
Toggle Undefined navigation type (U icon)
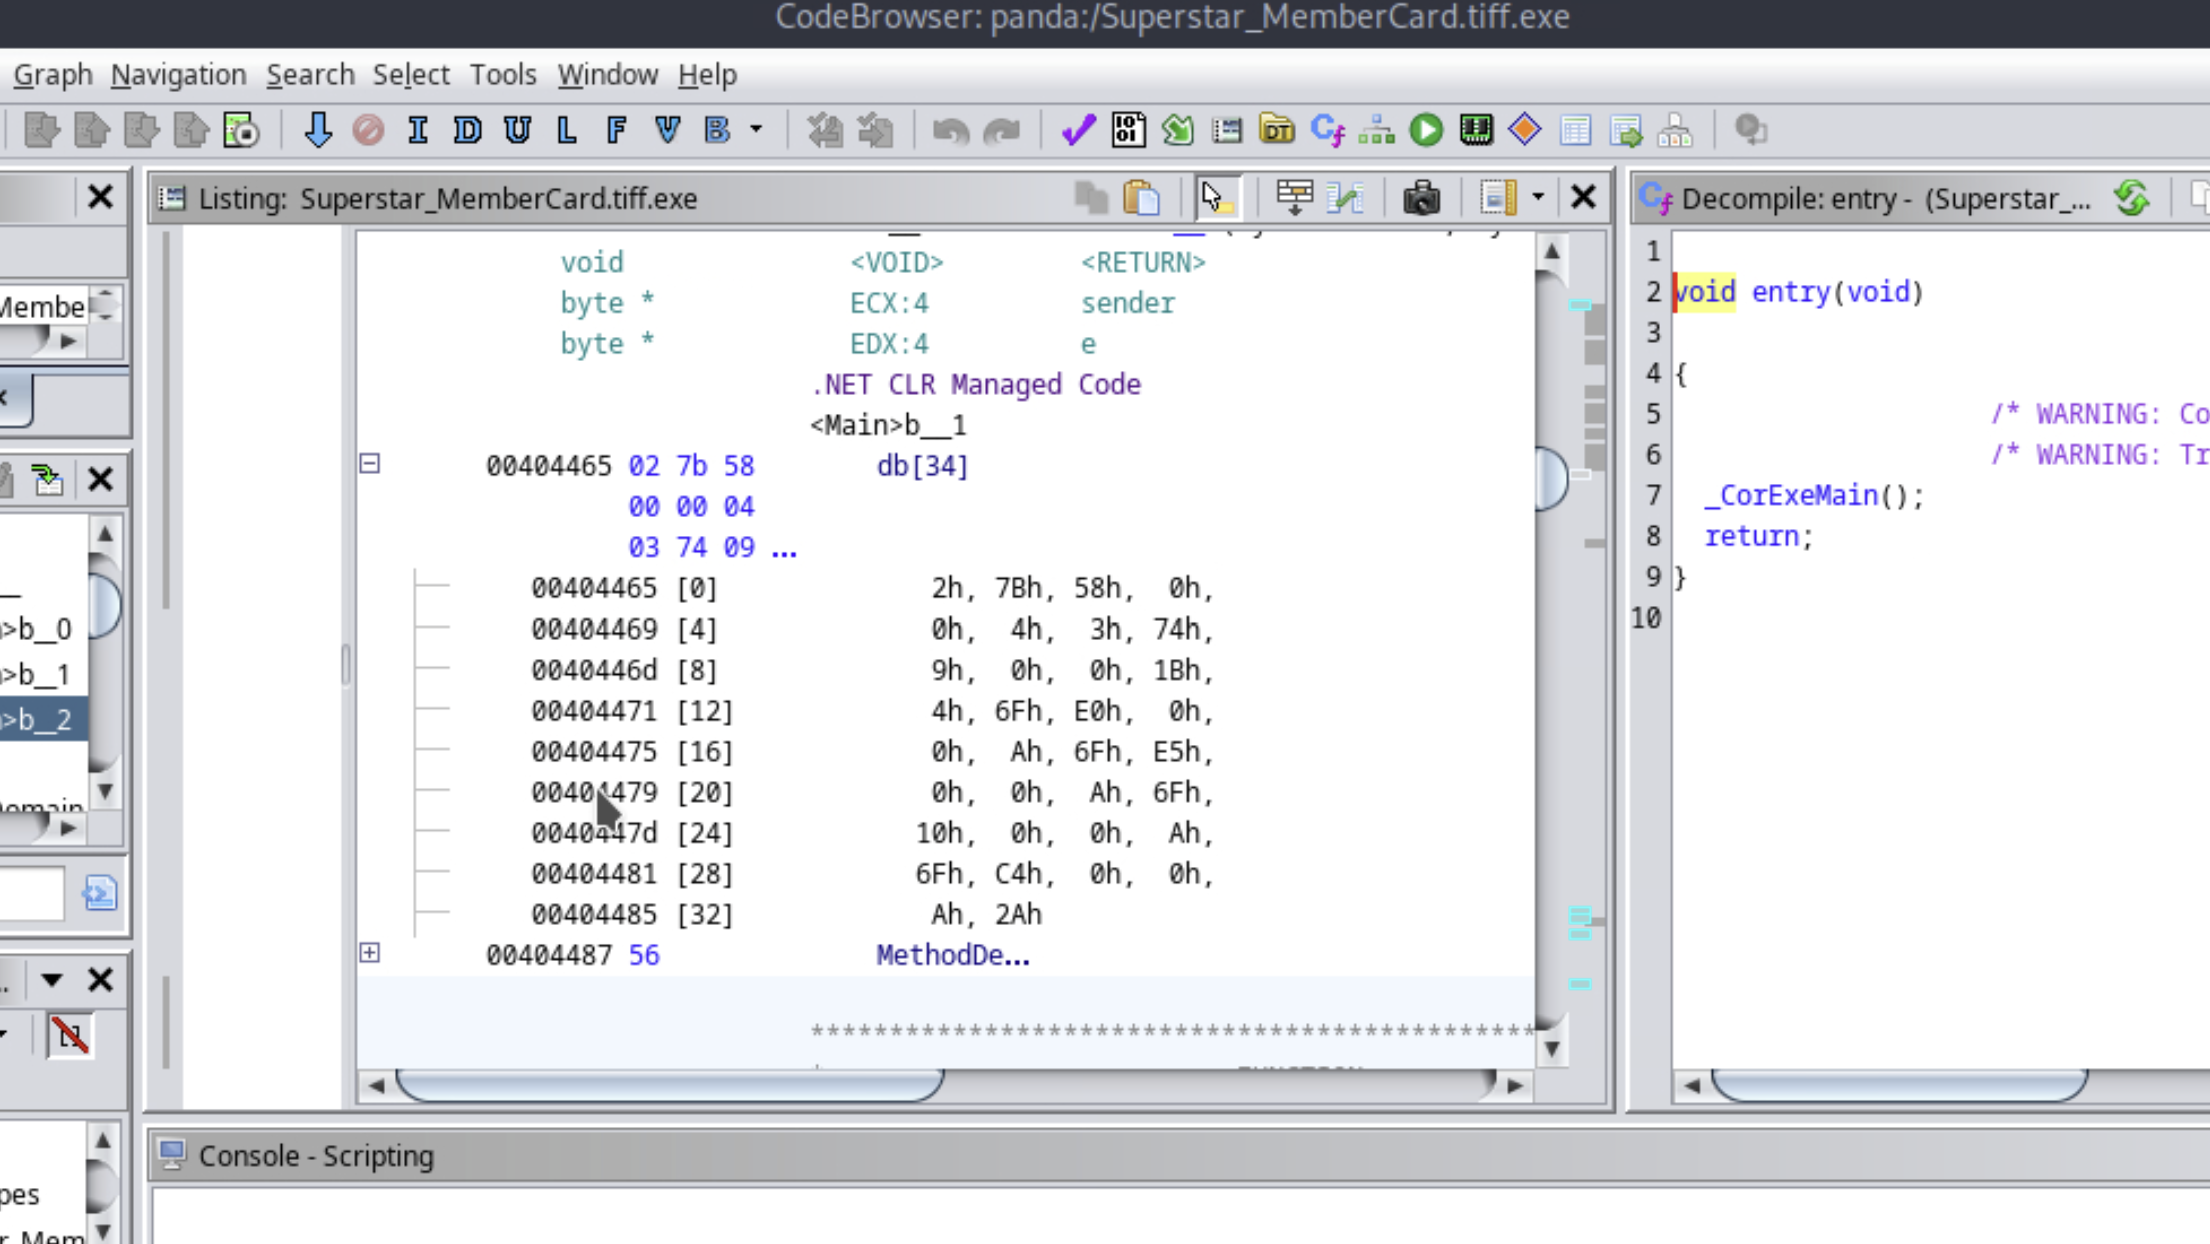(x=517, y=130)
